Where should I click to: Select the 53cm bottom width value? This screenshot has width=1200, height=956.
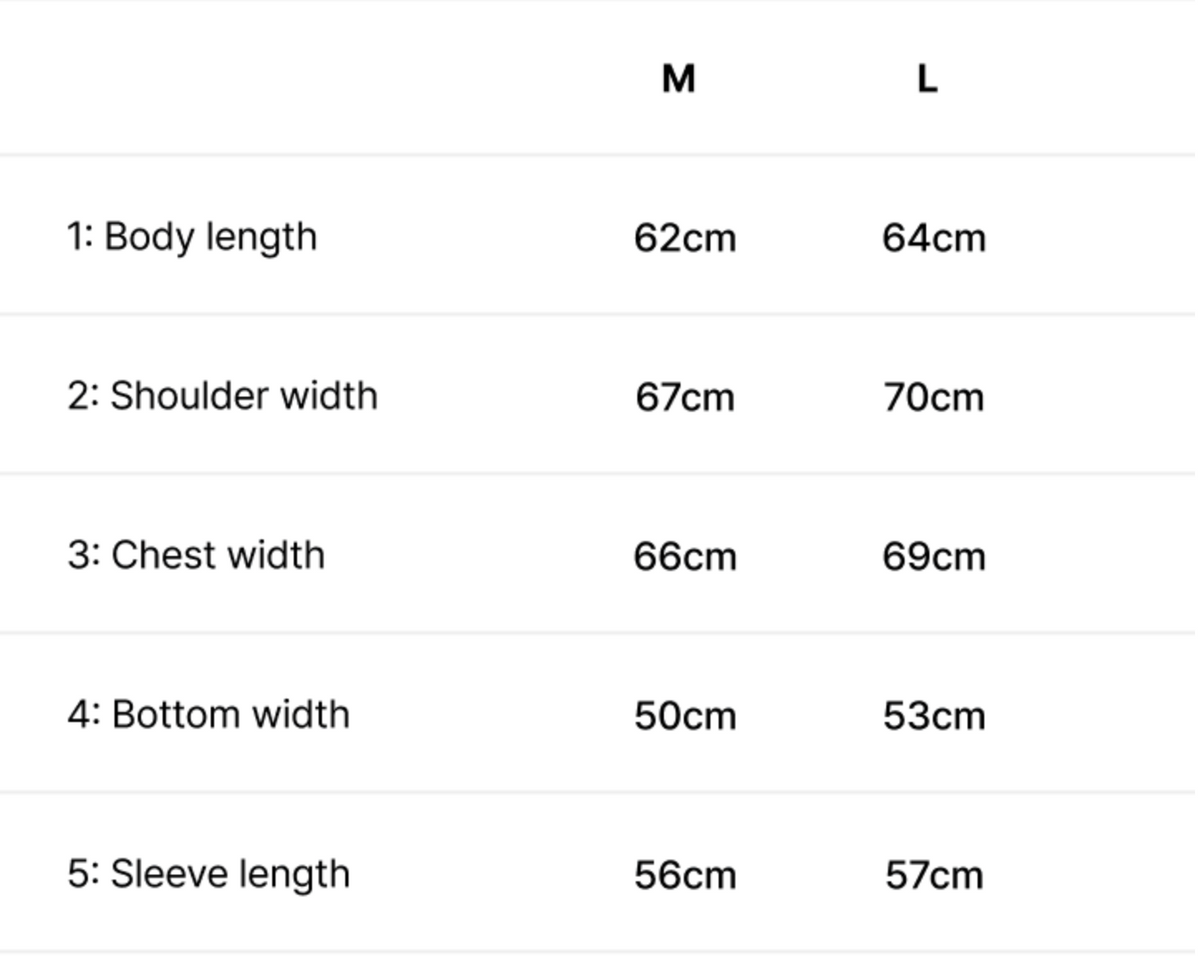934,715
